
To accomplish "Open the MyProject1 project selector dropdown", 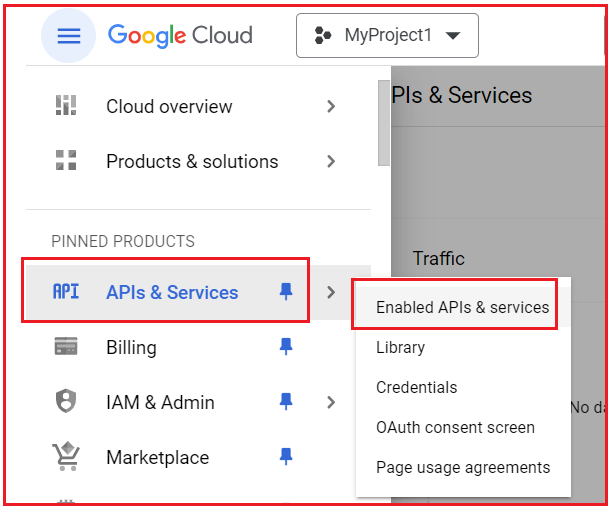I will (387, 36).
